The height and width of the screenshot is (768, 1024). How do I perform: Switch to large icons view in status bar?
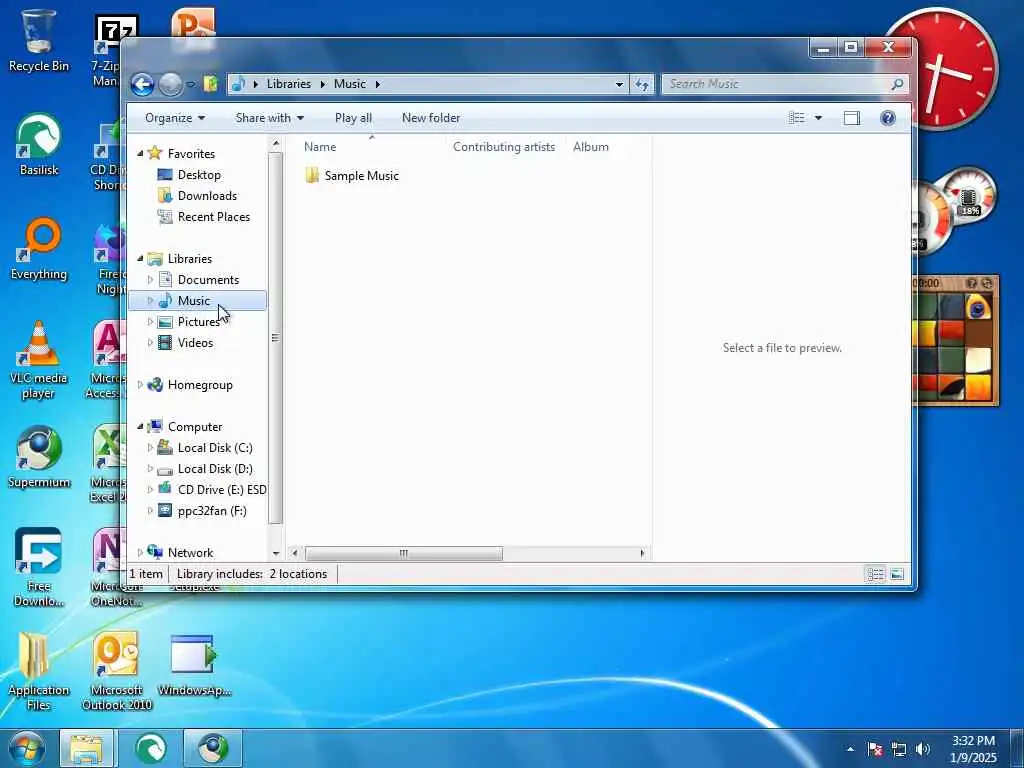[897, 574]
